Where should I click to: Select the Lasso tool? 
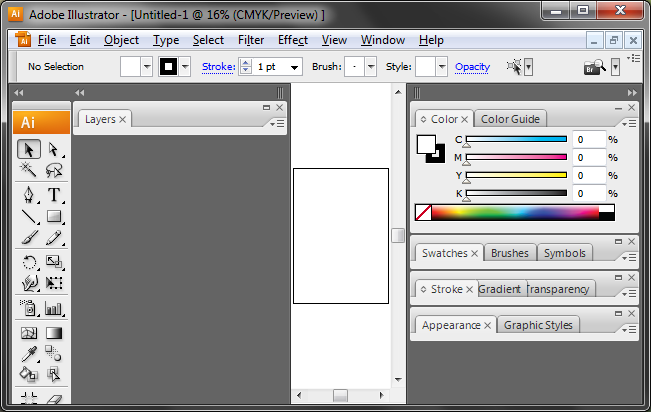pos(54,169)
